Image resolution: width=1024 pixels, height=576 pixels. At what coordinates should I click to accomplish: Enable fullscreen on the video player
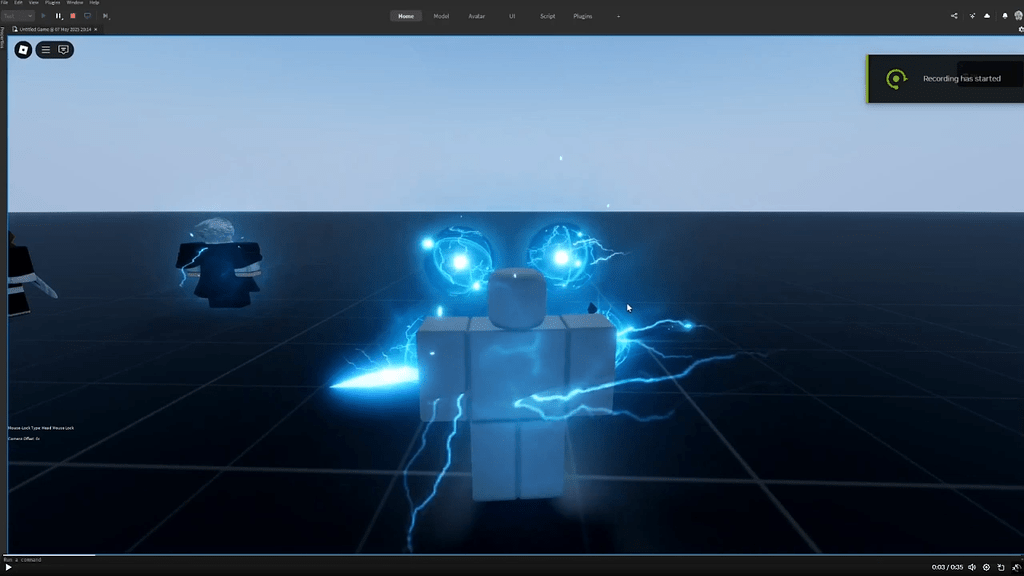click(1016, 567)
